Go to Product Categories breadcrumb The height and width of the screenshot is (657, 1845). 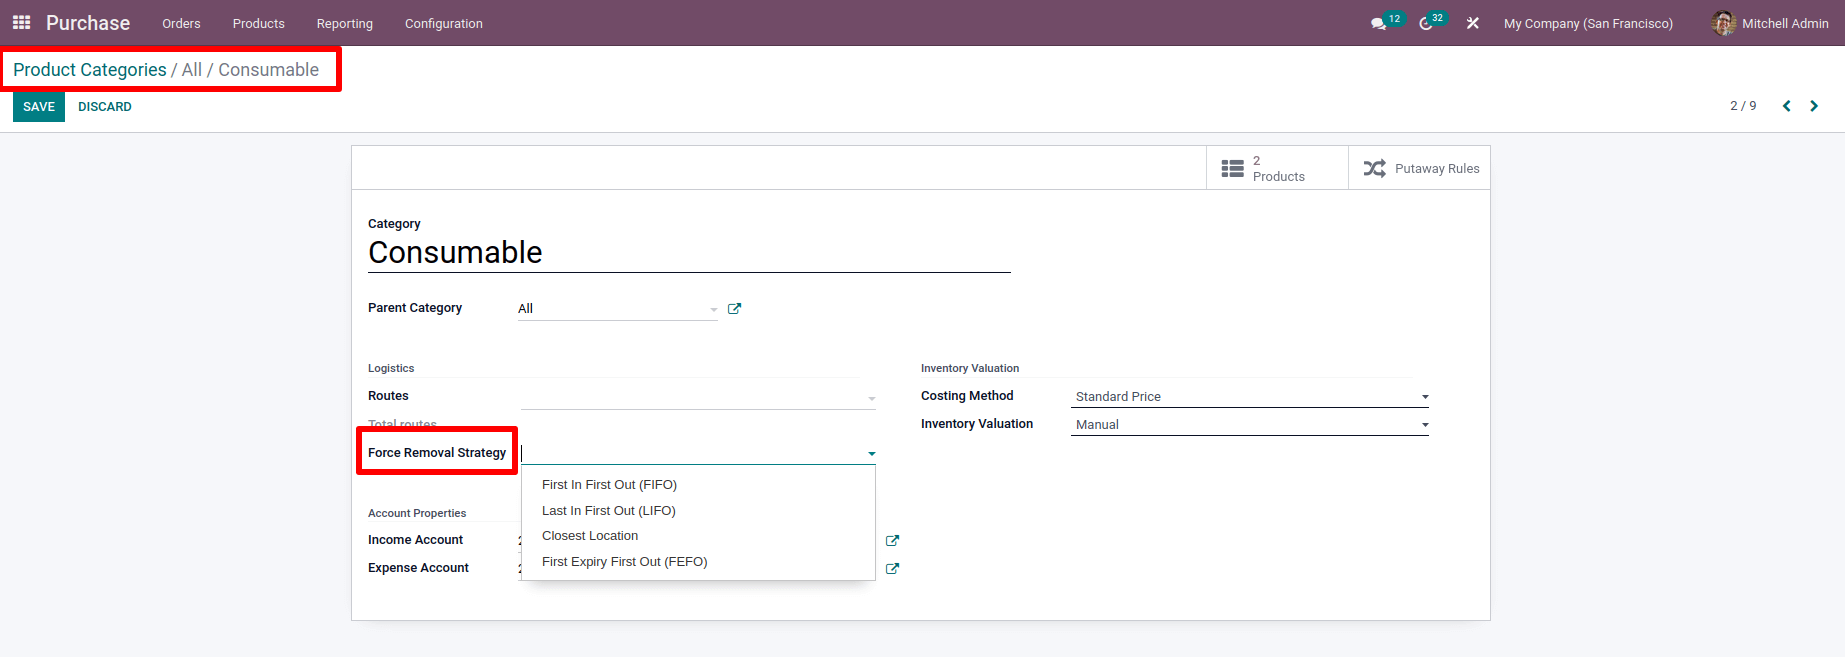point(90,70)
